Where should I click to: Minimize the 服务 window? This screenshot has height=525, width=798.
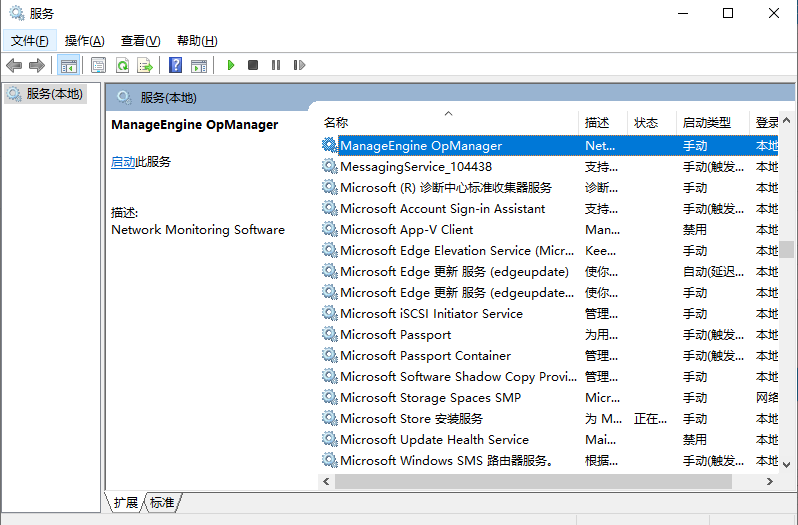point(683,13)
